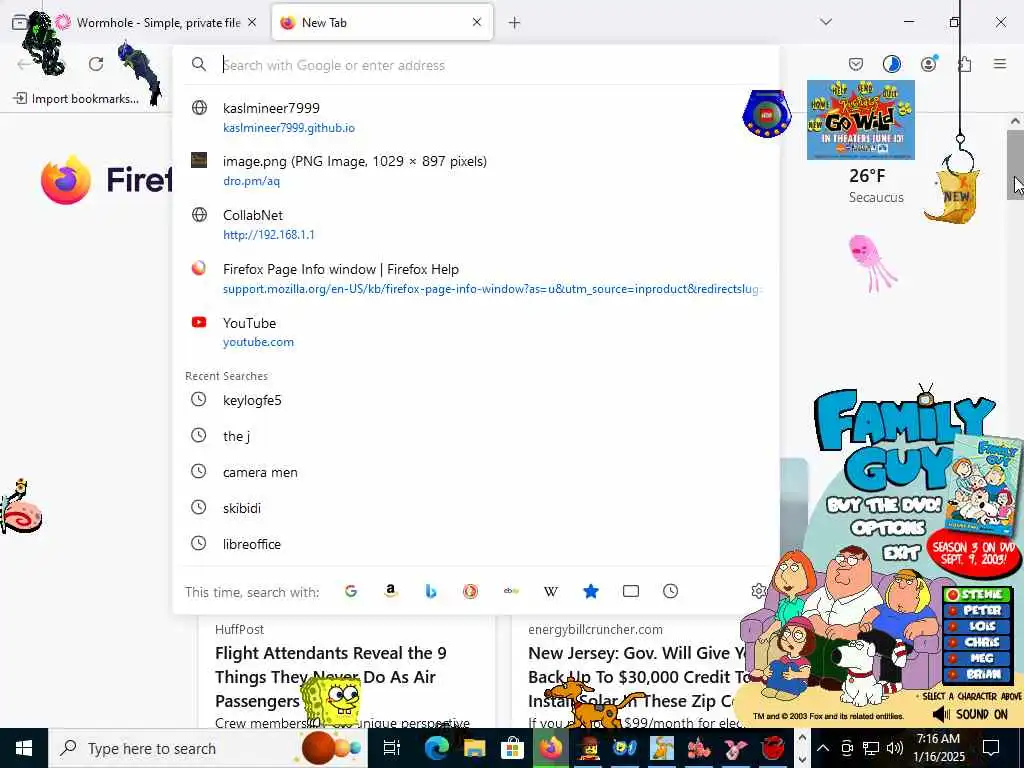
Task: Search this time with Bing icon
Action: [x=431, y=592]
